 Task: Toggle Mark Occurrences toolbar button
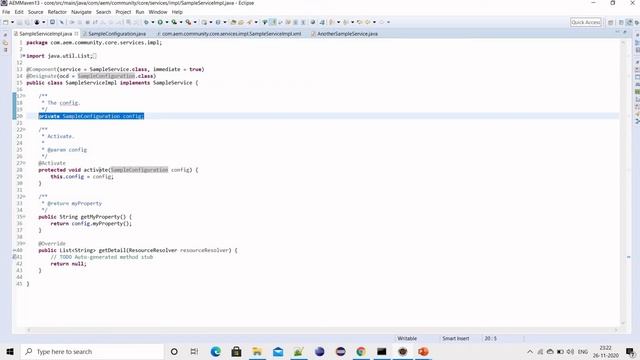click(273, 22)
